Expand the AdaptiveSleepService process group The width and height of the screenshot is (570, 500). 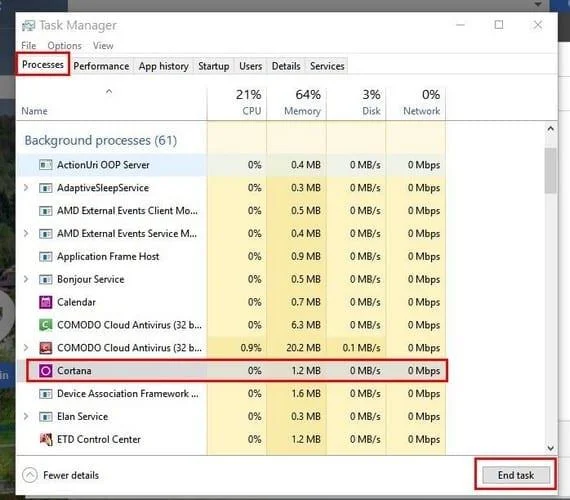(26, 188)
